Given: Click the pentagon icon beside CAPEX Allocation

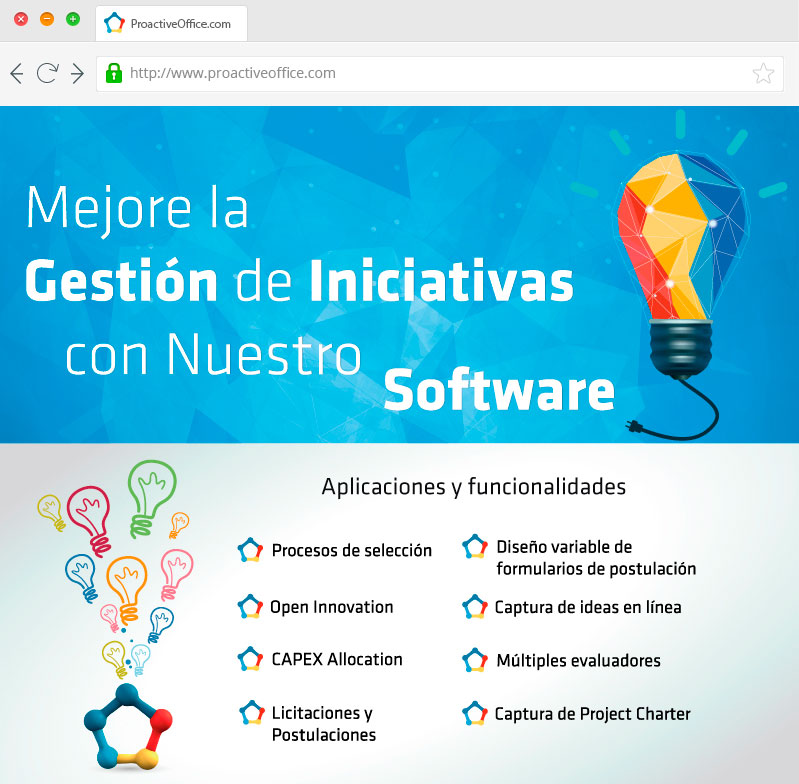Looking at the screenshot, I should tap(250, 660).
